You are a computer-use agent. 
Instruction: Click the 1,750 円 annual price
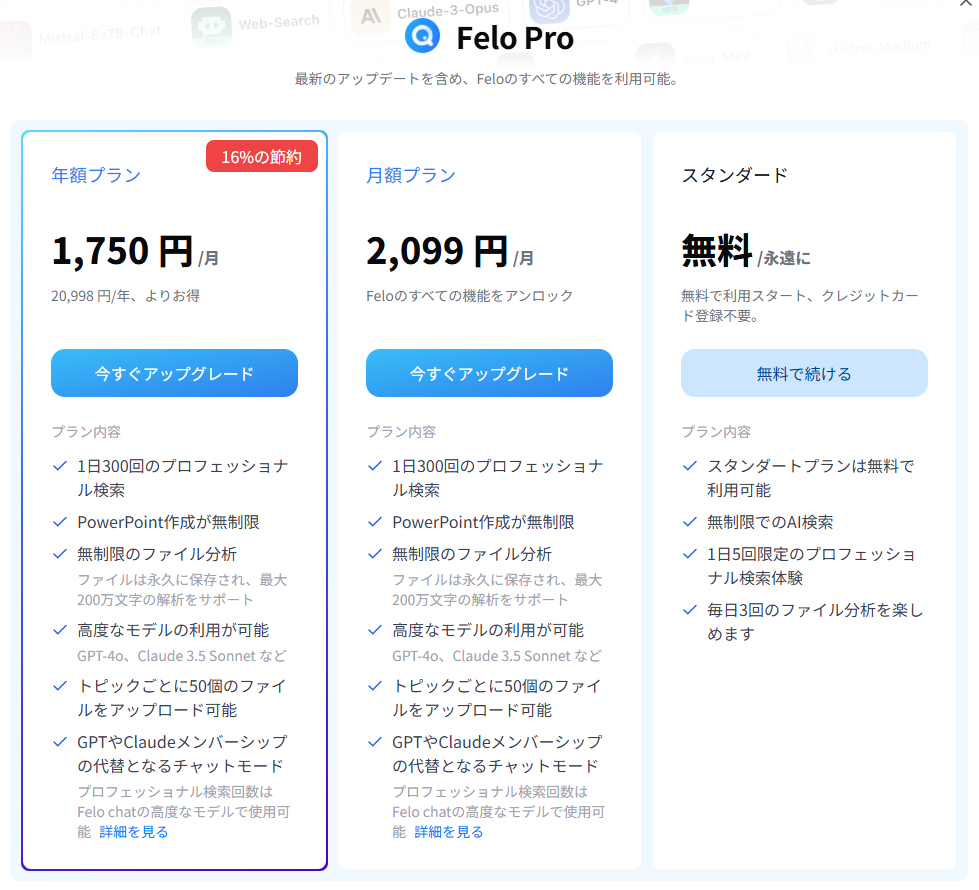pos(122,251)
